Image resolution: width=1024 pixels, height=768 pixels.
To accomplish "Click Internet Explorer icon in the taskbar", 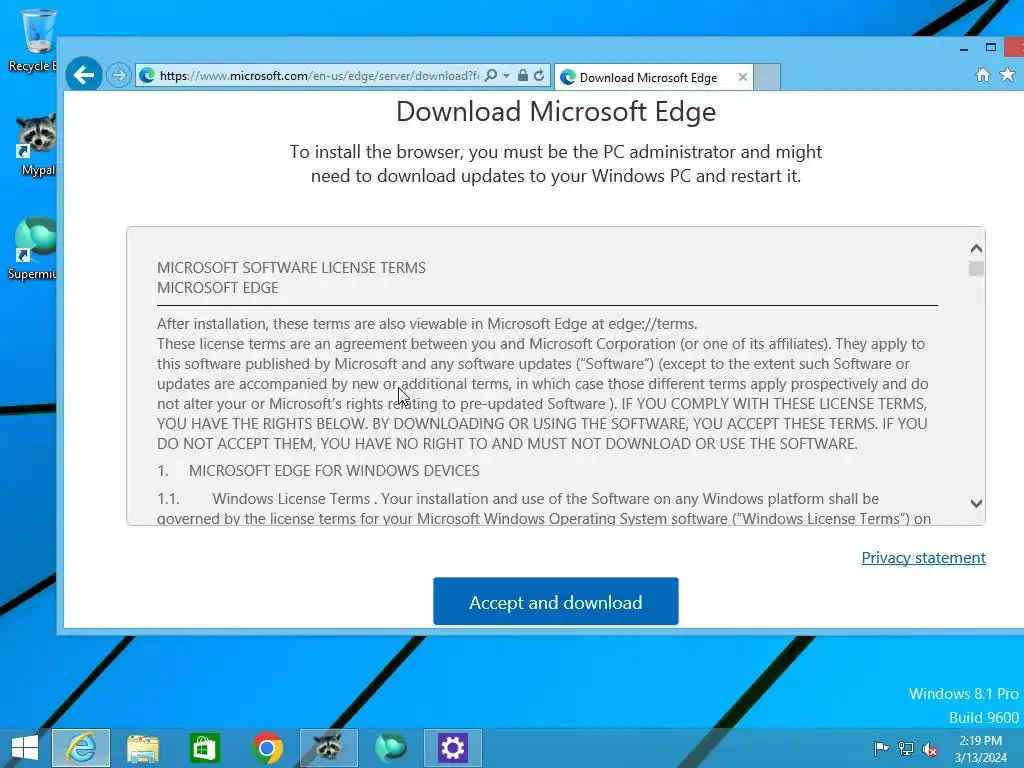I will (81, 748).
